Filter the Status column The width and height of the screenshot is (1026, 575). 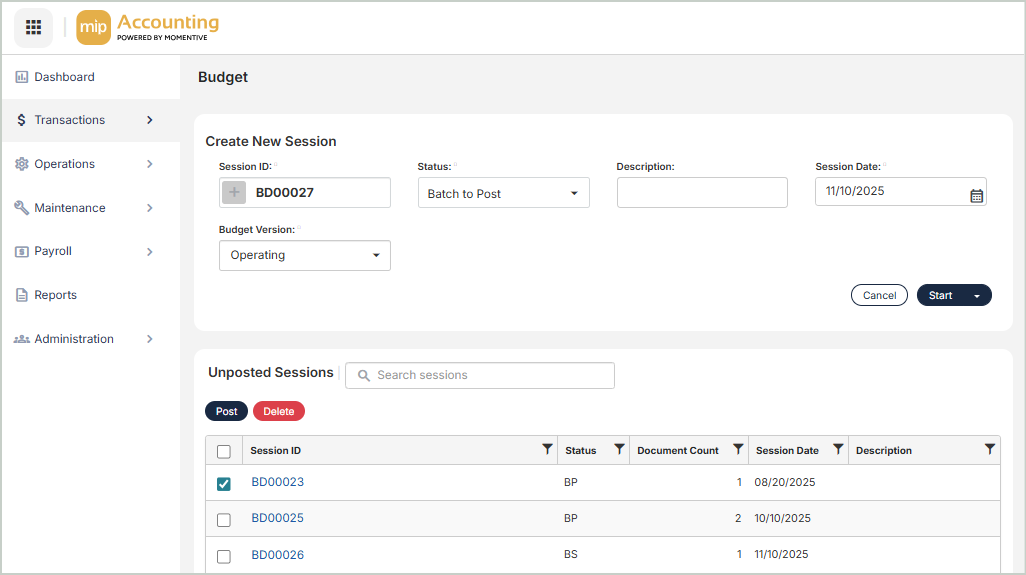[x=619, y=450]
